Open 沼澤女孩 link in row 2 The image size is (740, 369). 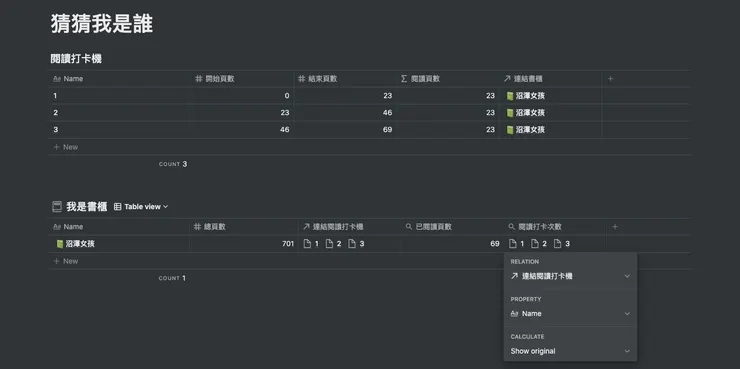click(x=525, y=113)
